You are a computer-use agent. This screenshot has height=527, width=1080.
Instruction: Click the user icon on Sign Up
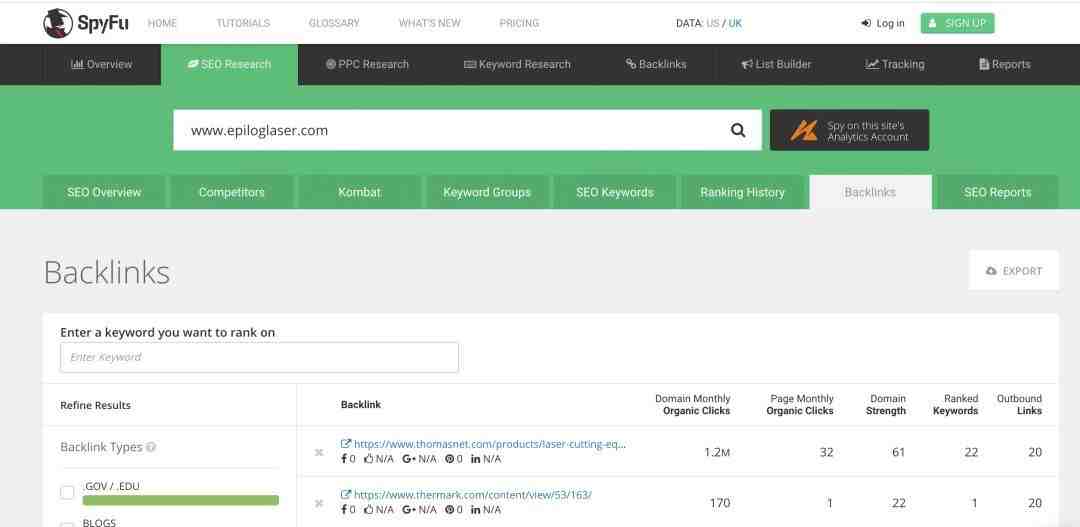point(933,23)
